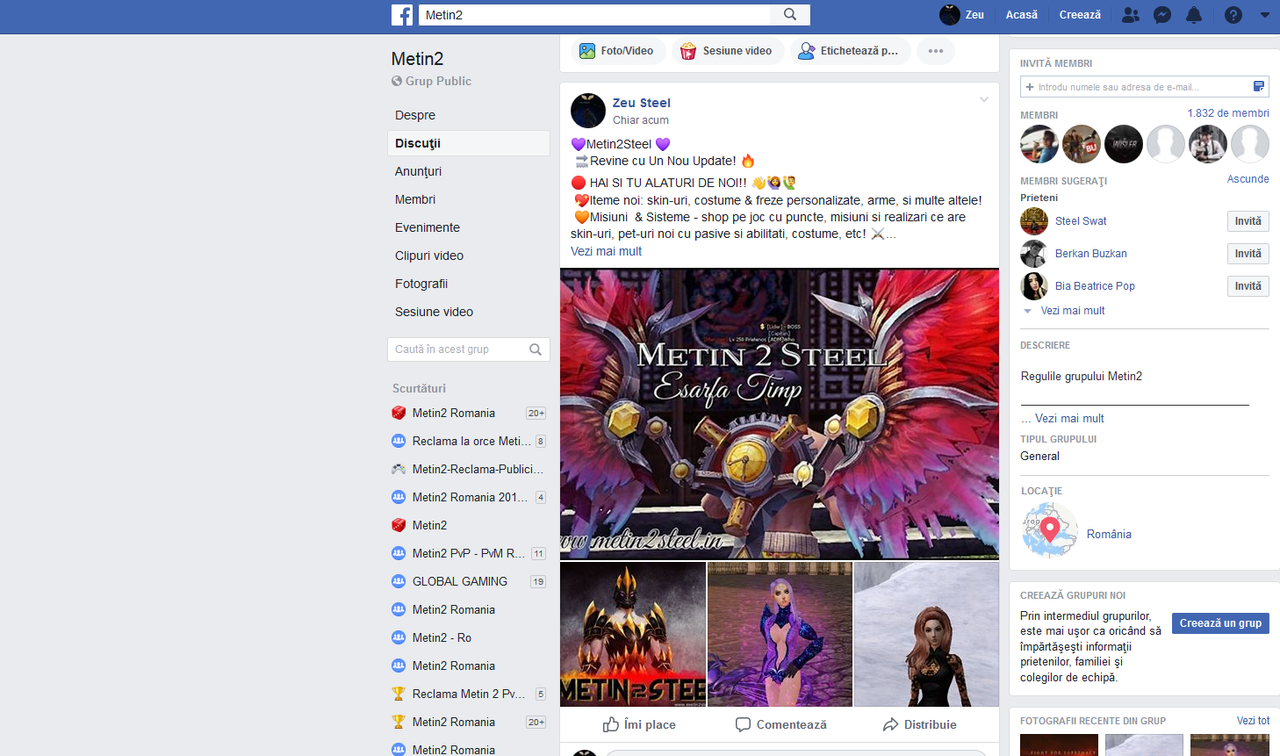Open the help question mark icon
This screenshot has height=756, width=1280.
[1232, 15]
